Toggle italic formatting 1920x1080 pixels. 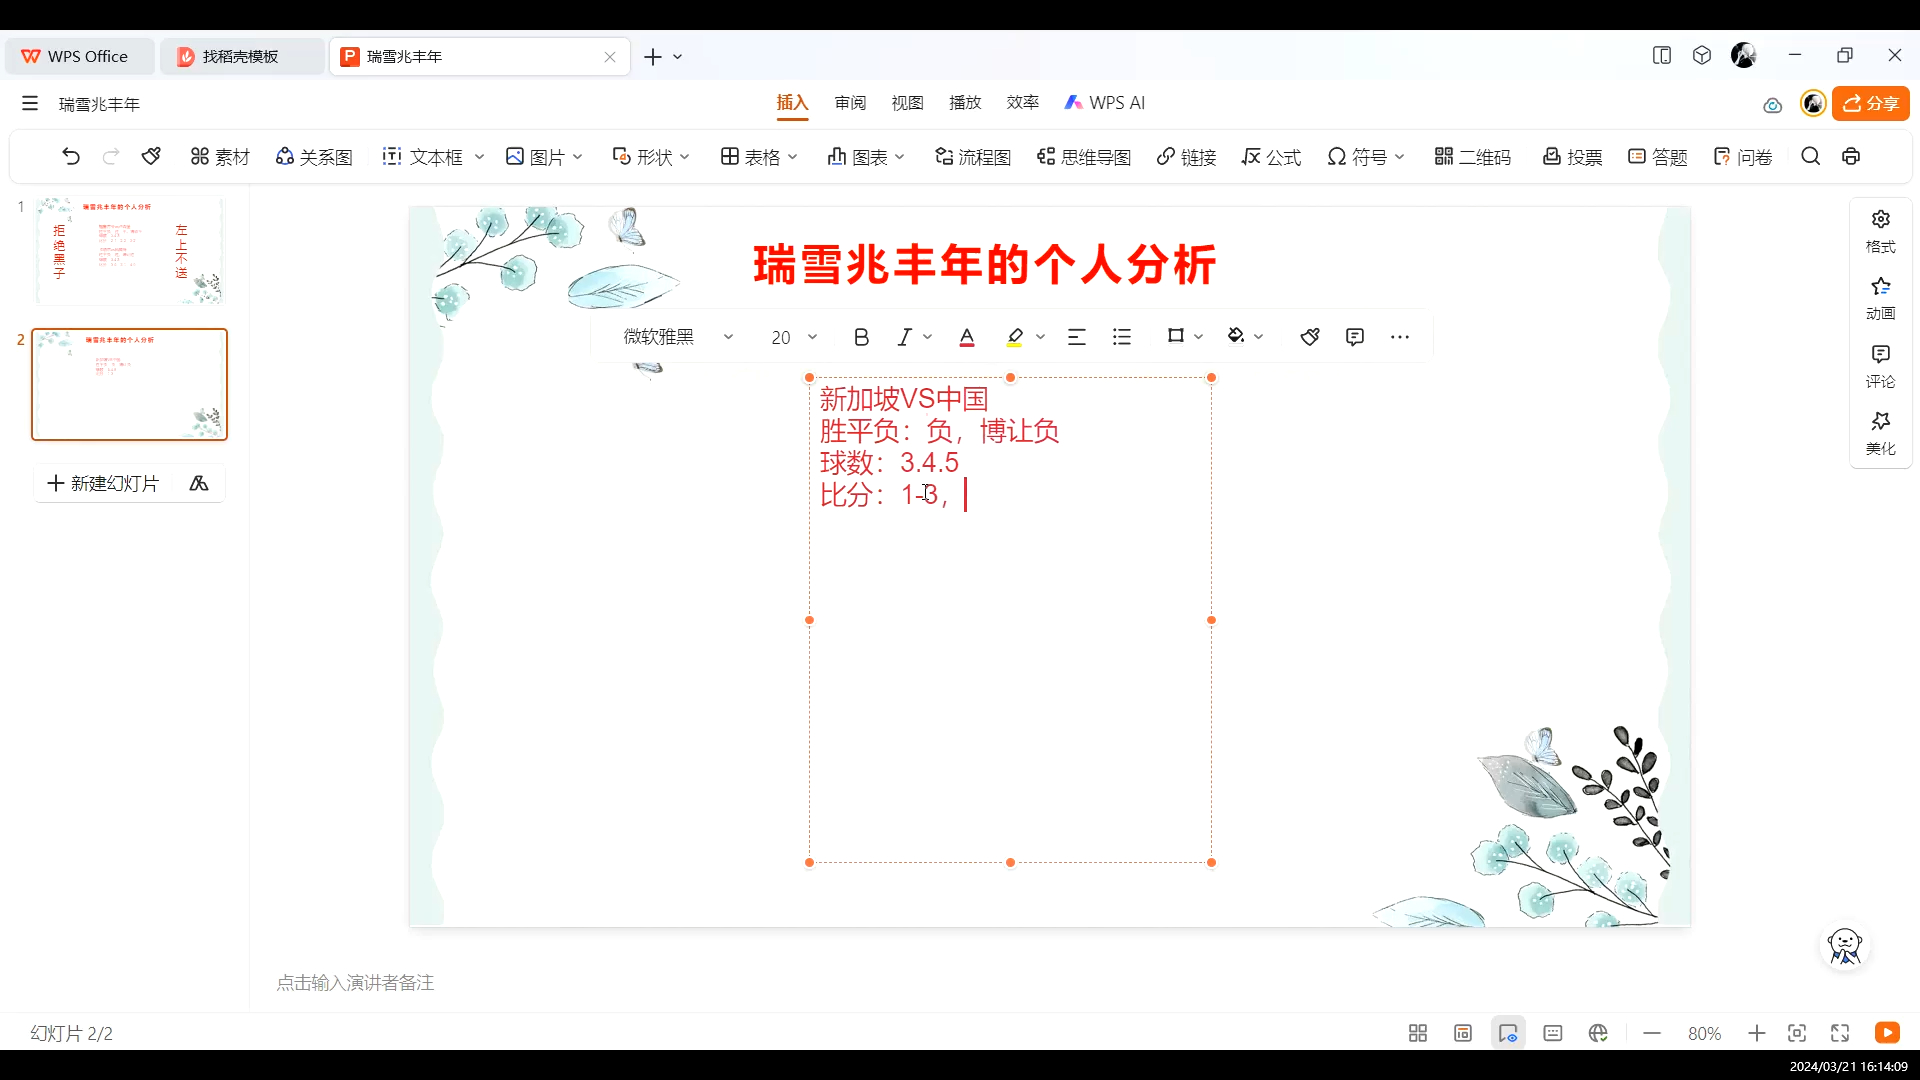coord(904,337)
